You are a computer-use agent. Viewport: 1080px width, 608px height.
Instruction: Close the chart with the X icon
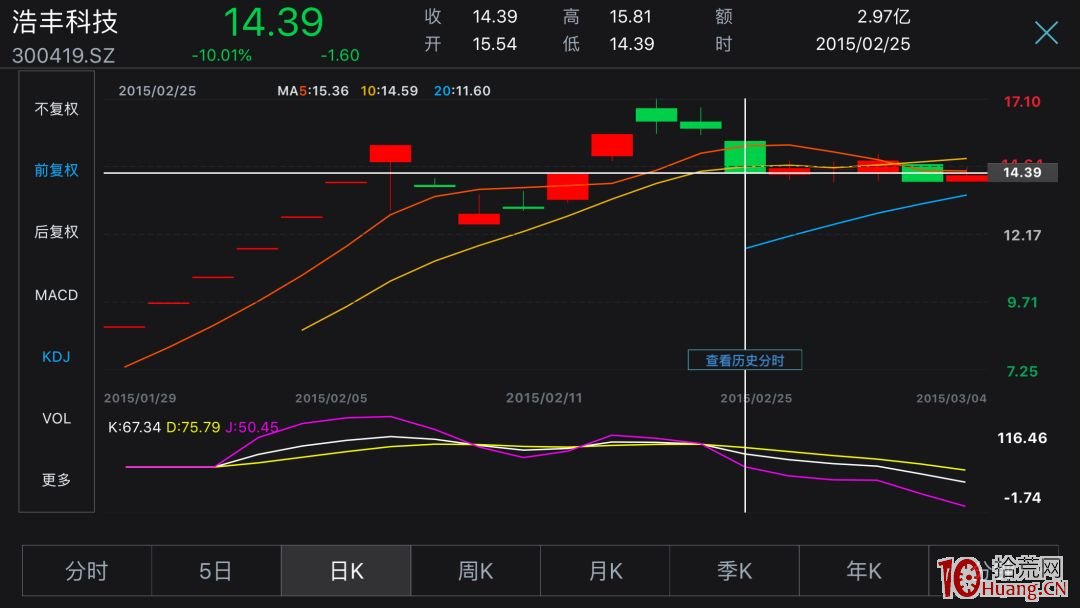click(1046, 33)
